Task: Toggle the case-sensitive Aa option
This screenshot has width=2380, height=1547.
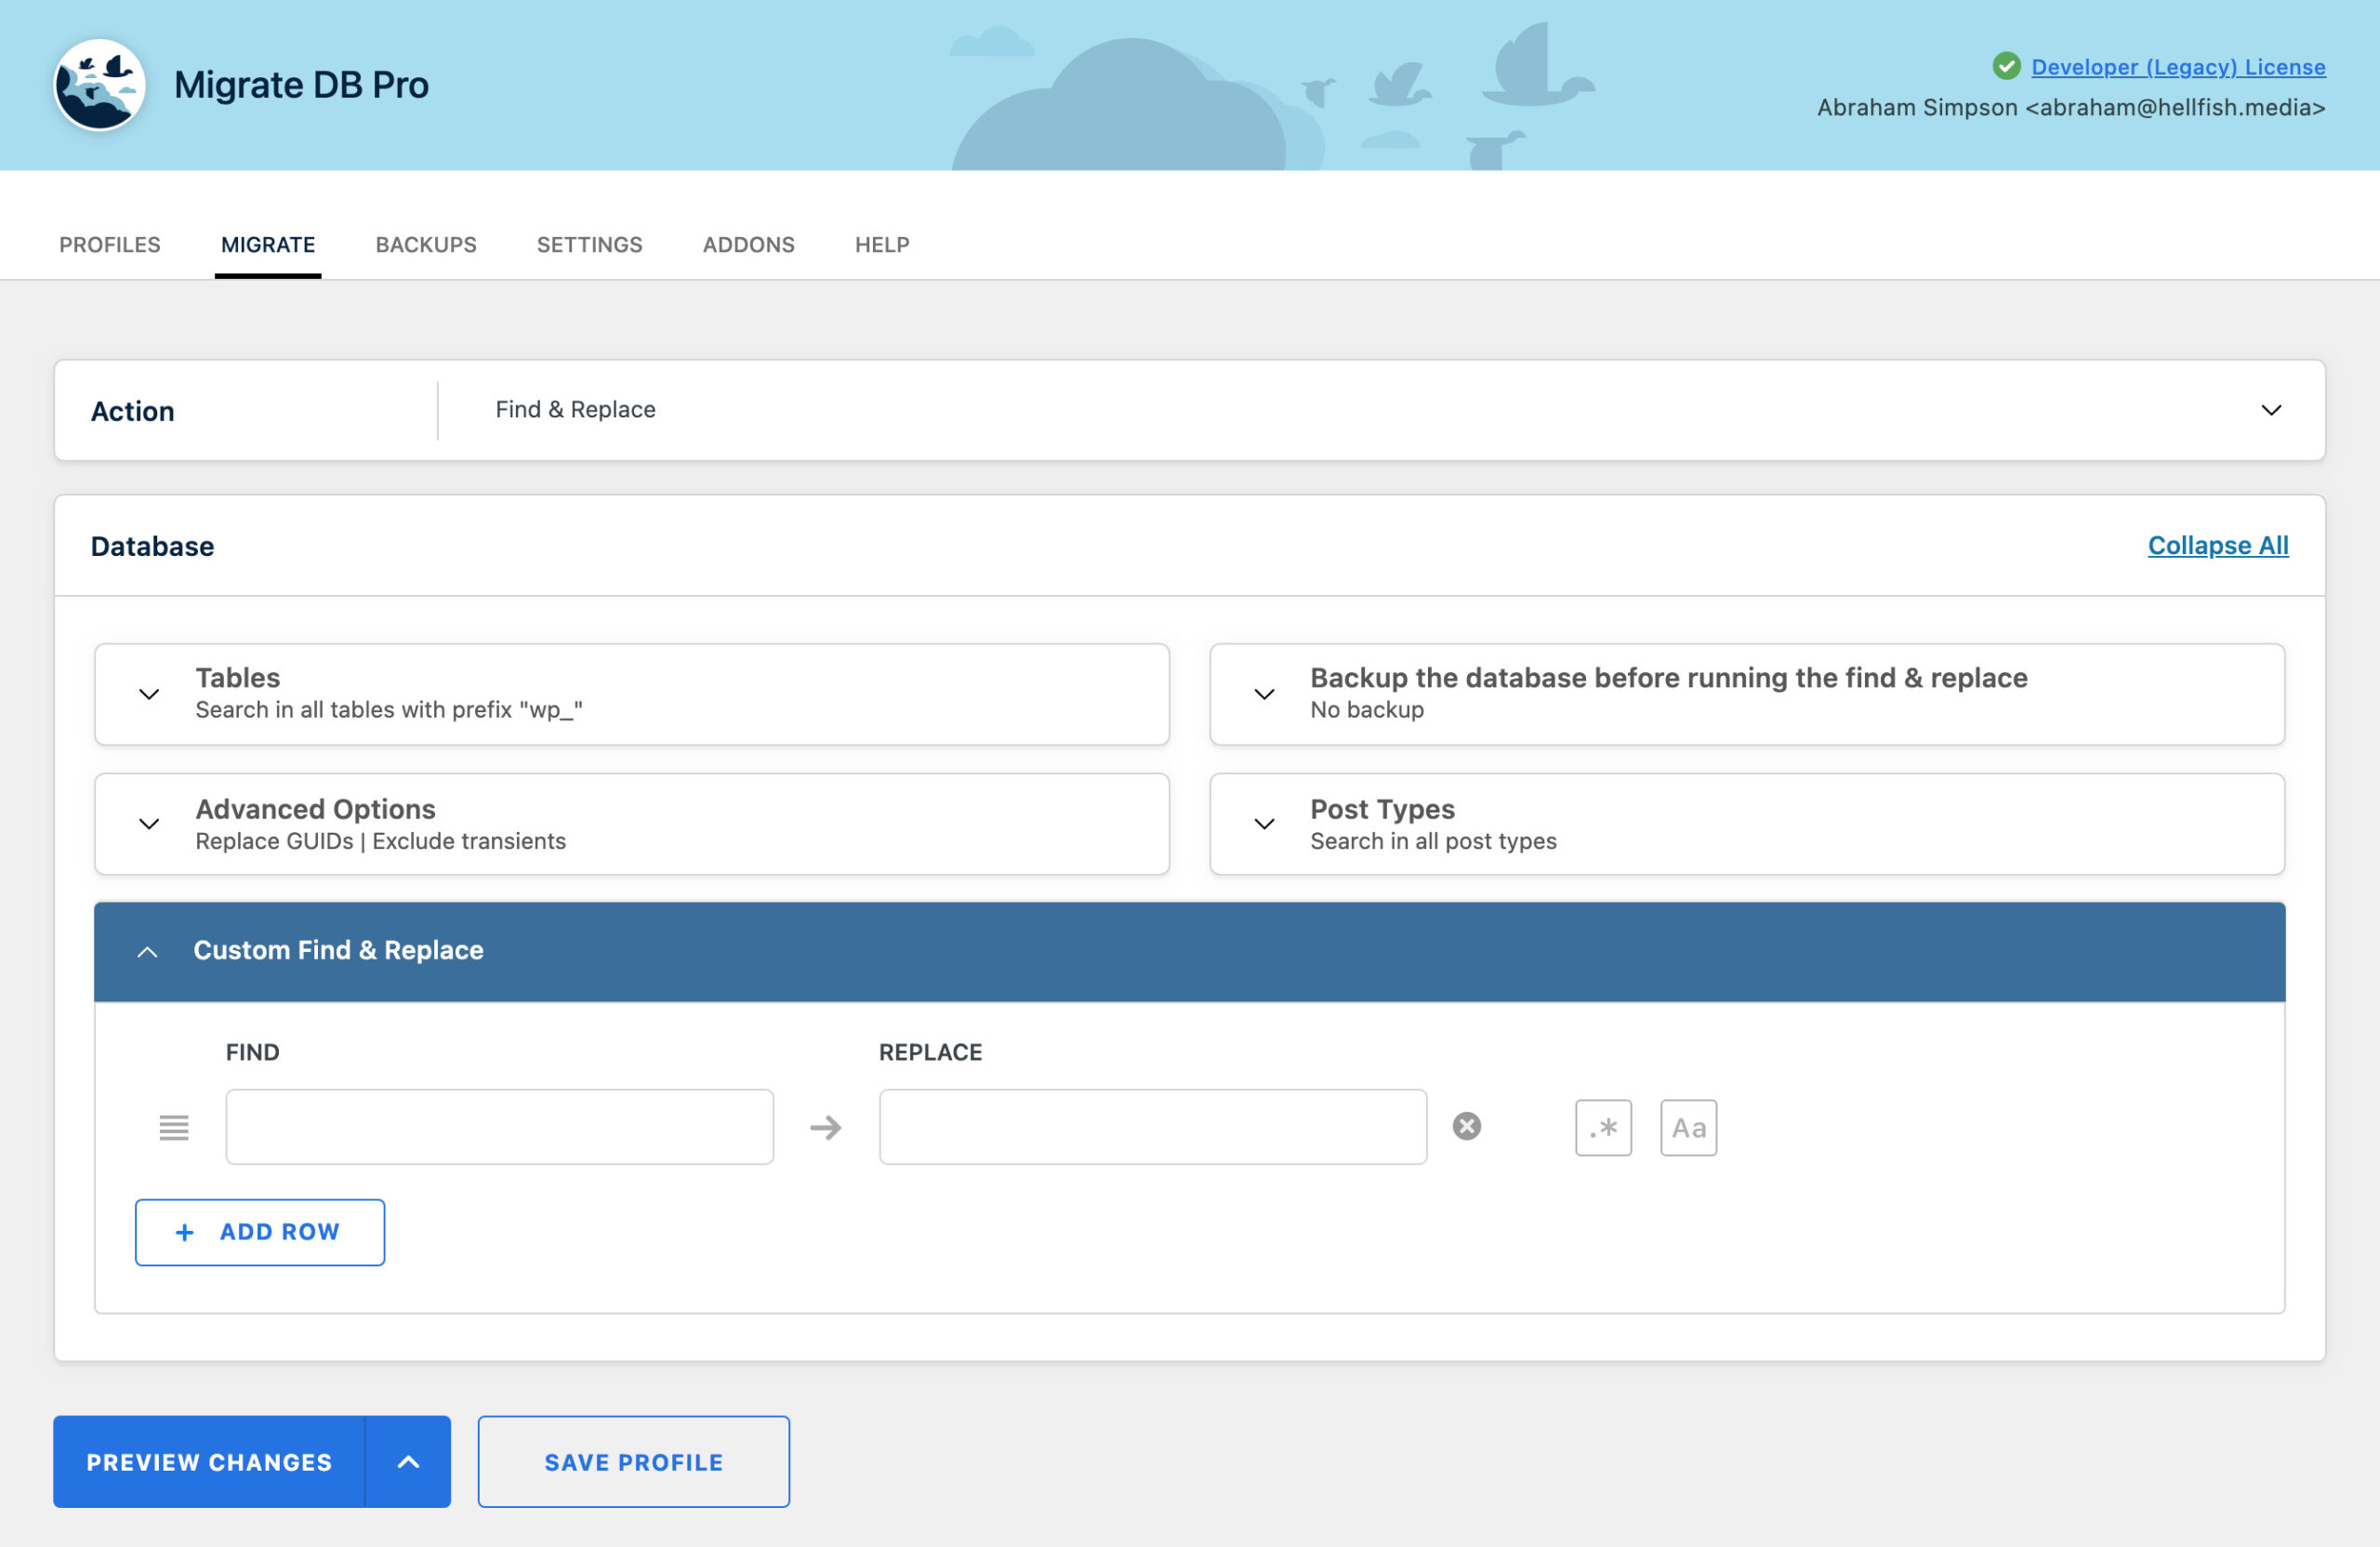Action: pyautogui.click(x=1688, y=1127)
